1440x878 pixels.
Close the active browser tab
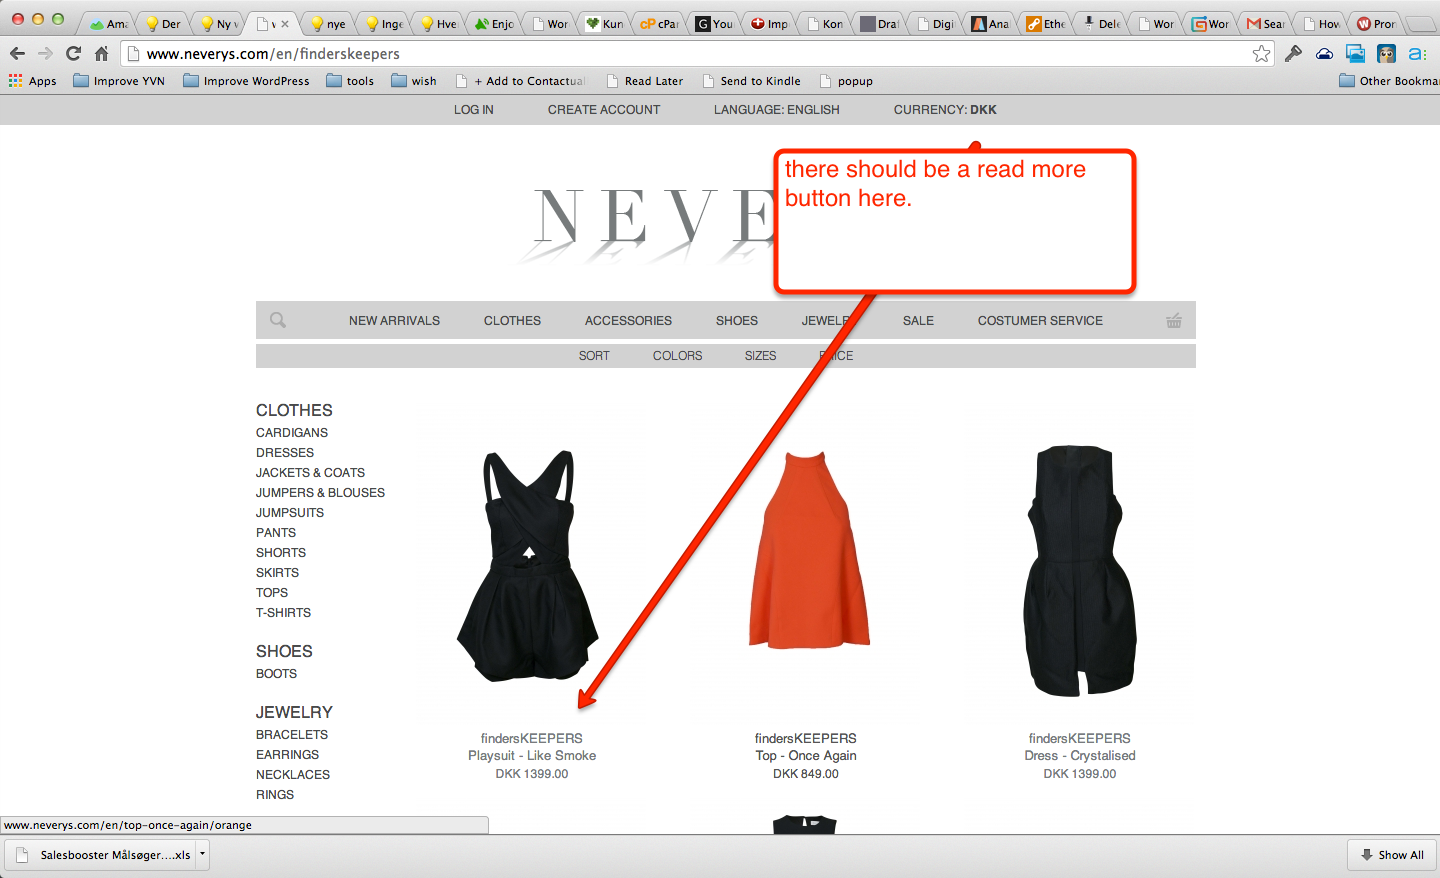(285, 24)
